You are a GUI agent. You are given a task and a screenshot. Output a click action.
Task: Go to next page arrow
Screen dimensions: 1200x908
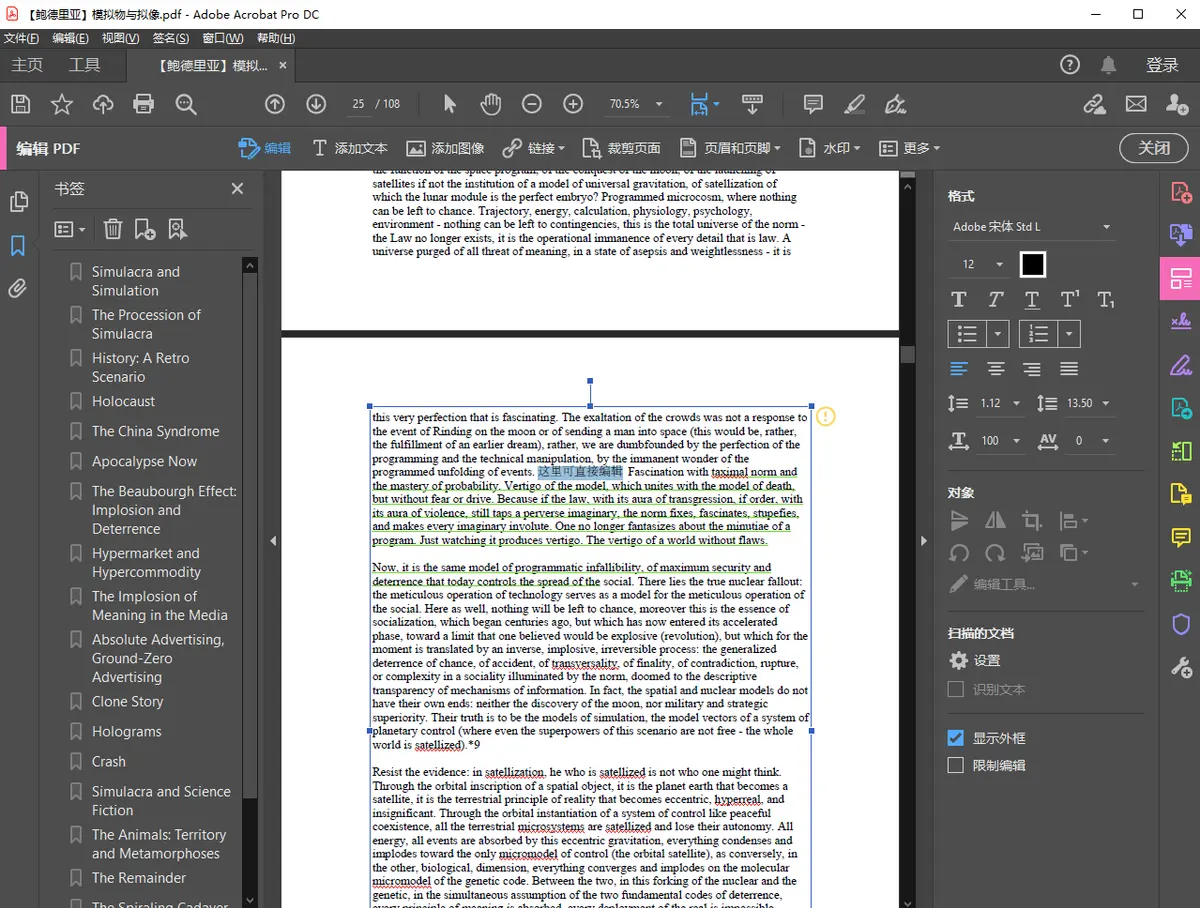316,104
